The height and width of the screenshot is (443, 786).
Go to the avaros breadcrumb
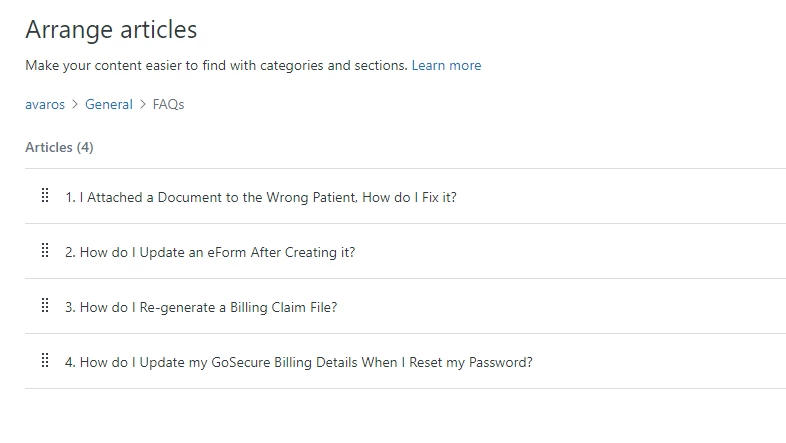(x=45, y=104)
